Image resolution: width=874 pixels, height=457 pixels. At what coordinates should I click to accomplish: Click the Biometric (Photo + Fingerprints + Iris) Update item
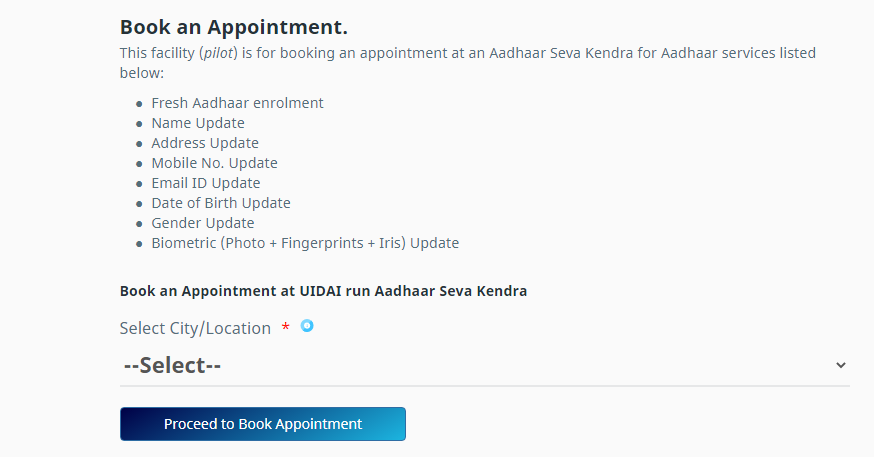tap(305, 243)
